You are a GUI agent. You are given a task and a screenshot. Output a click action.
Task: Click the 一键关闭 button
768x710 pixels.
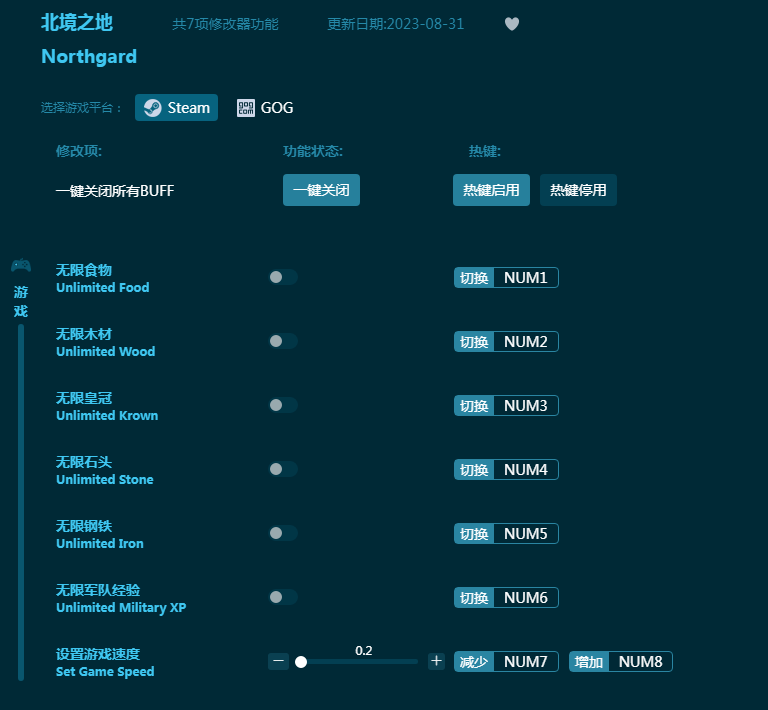[x=321, y=190]
